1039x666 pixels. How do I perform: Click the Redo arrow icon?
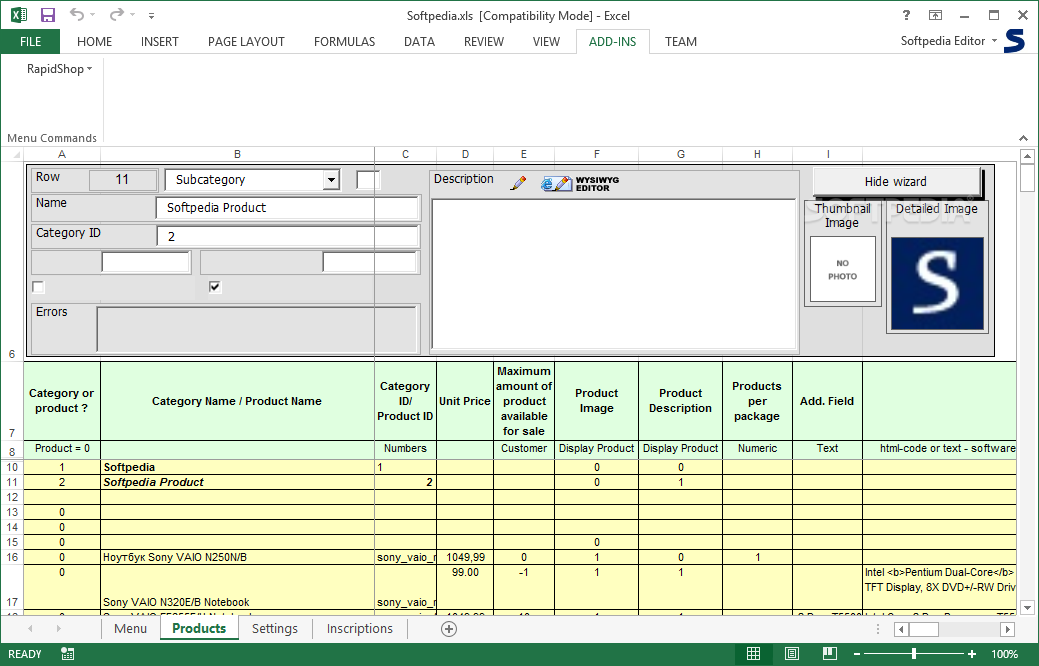pyautogui.click(x=117, y=14)
